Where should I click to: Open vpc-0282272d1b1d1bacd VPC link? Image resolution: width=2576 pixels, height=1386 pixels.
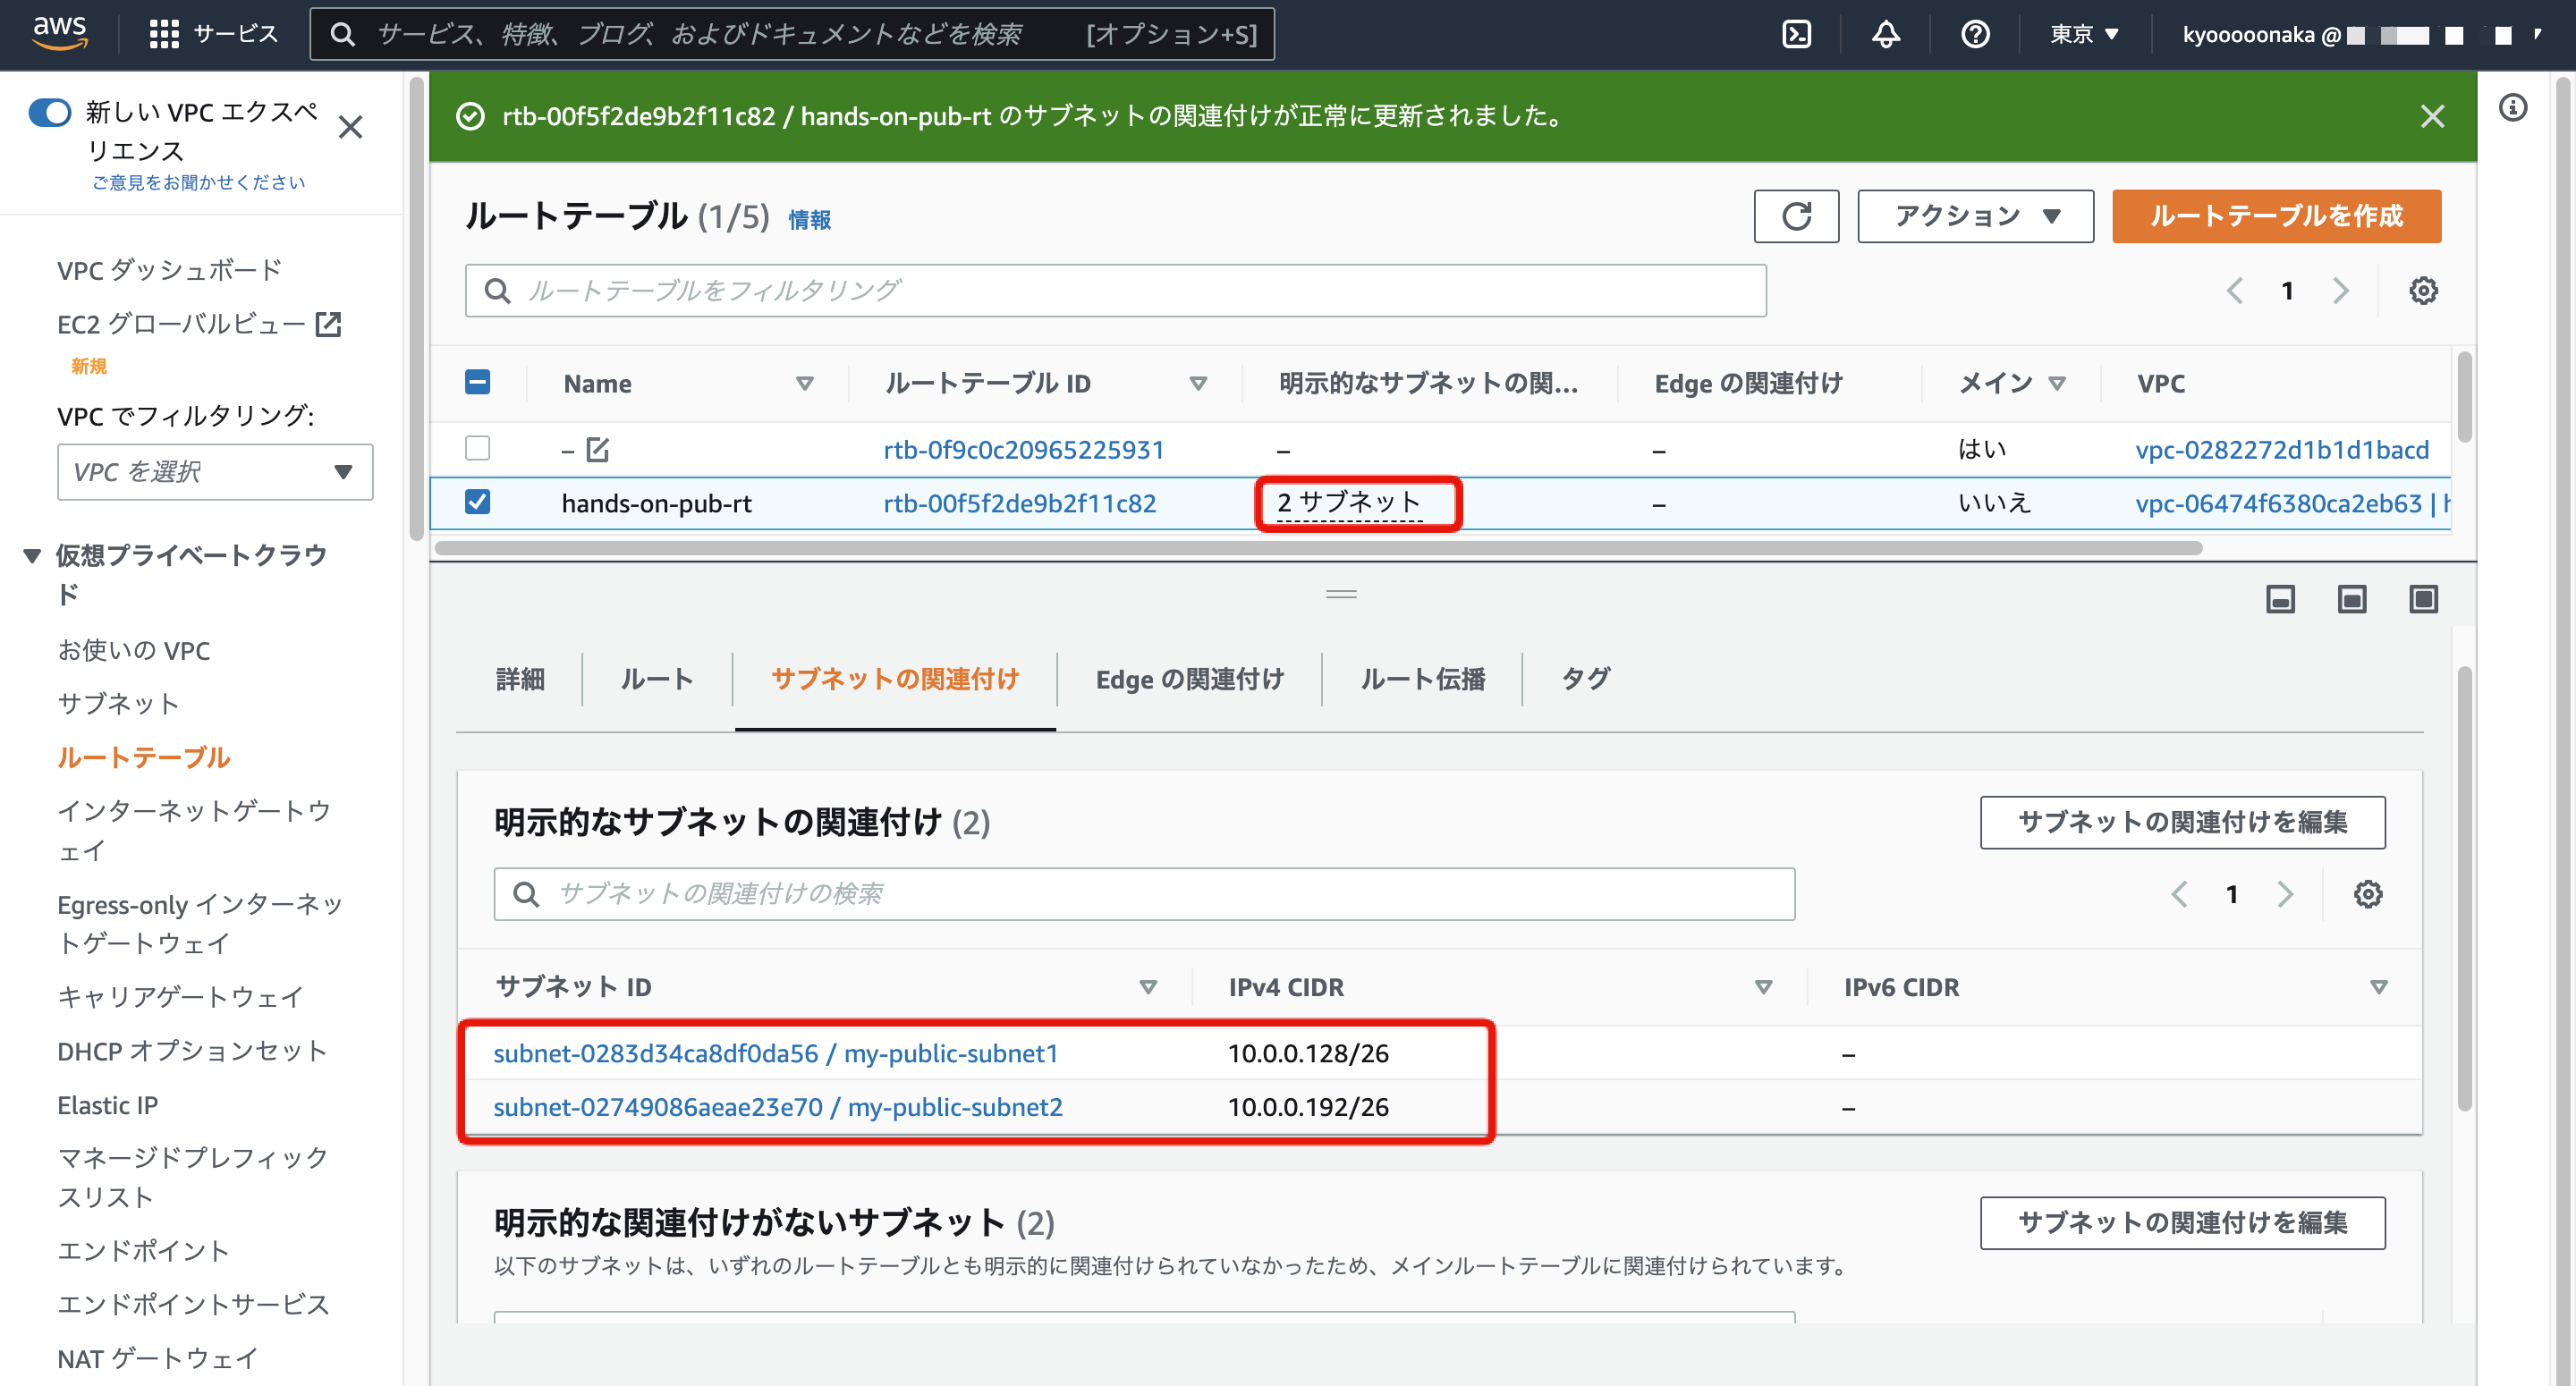tap(2281, 450)
